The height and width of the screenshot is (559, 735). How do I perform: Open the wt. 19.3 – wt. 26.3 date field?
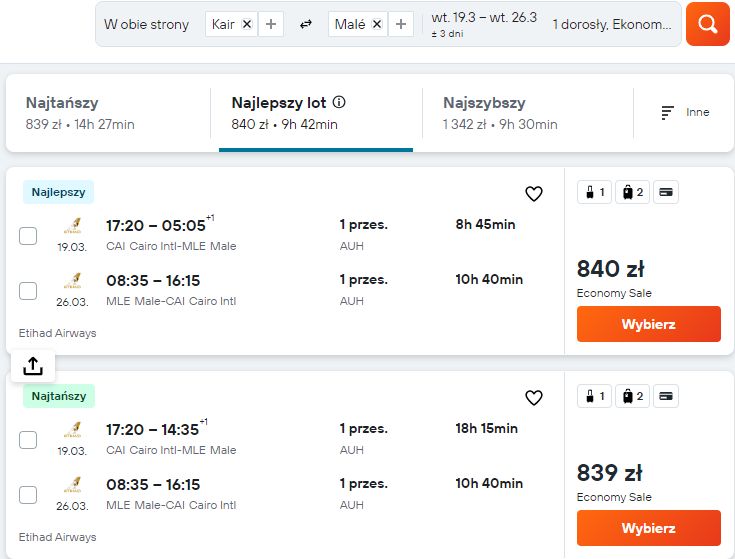tap(484, 24)
